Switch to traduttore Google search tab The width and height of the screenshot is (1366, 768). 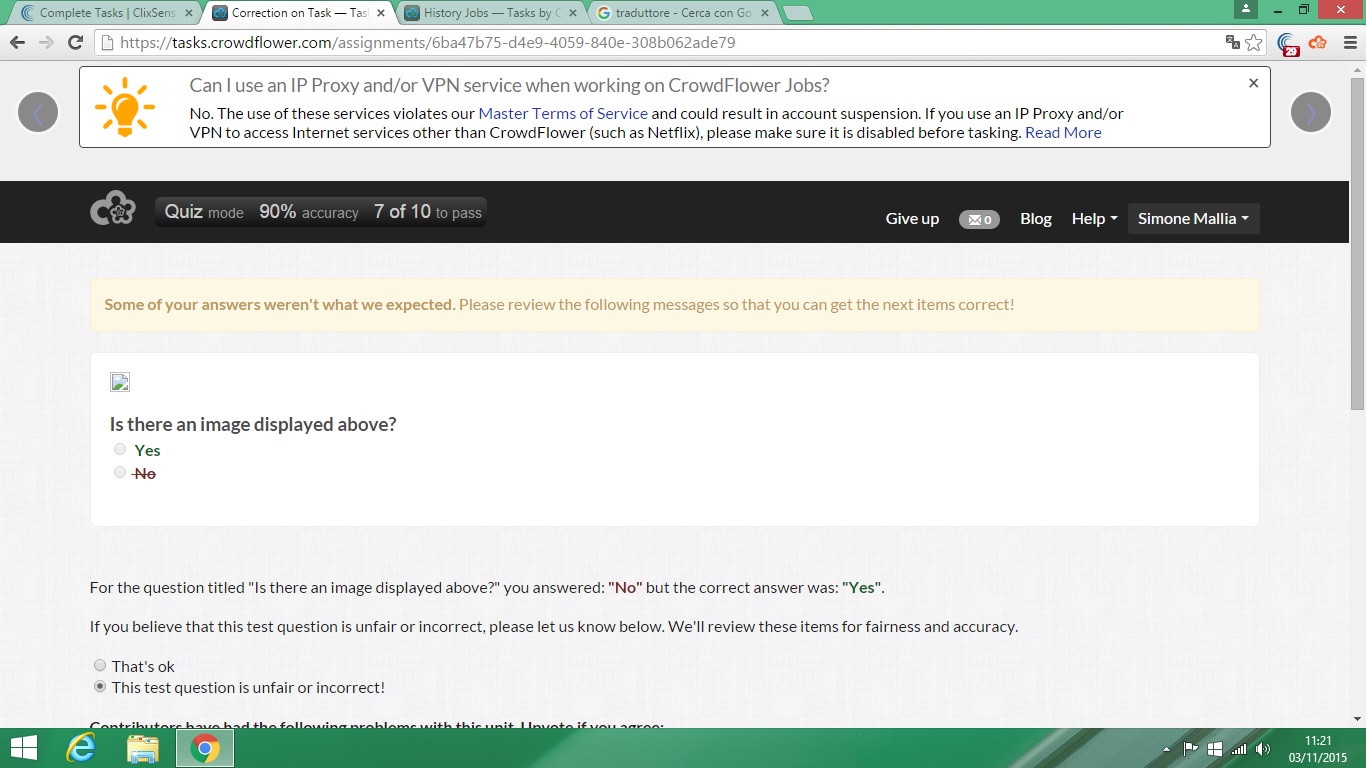coord(682,13)
